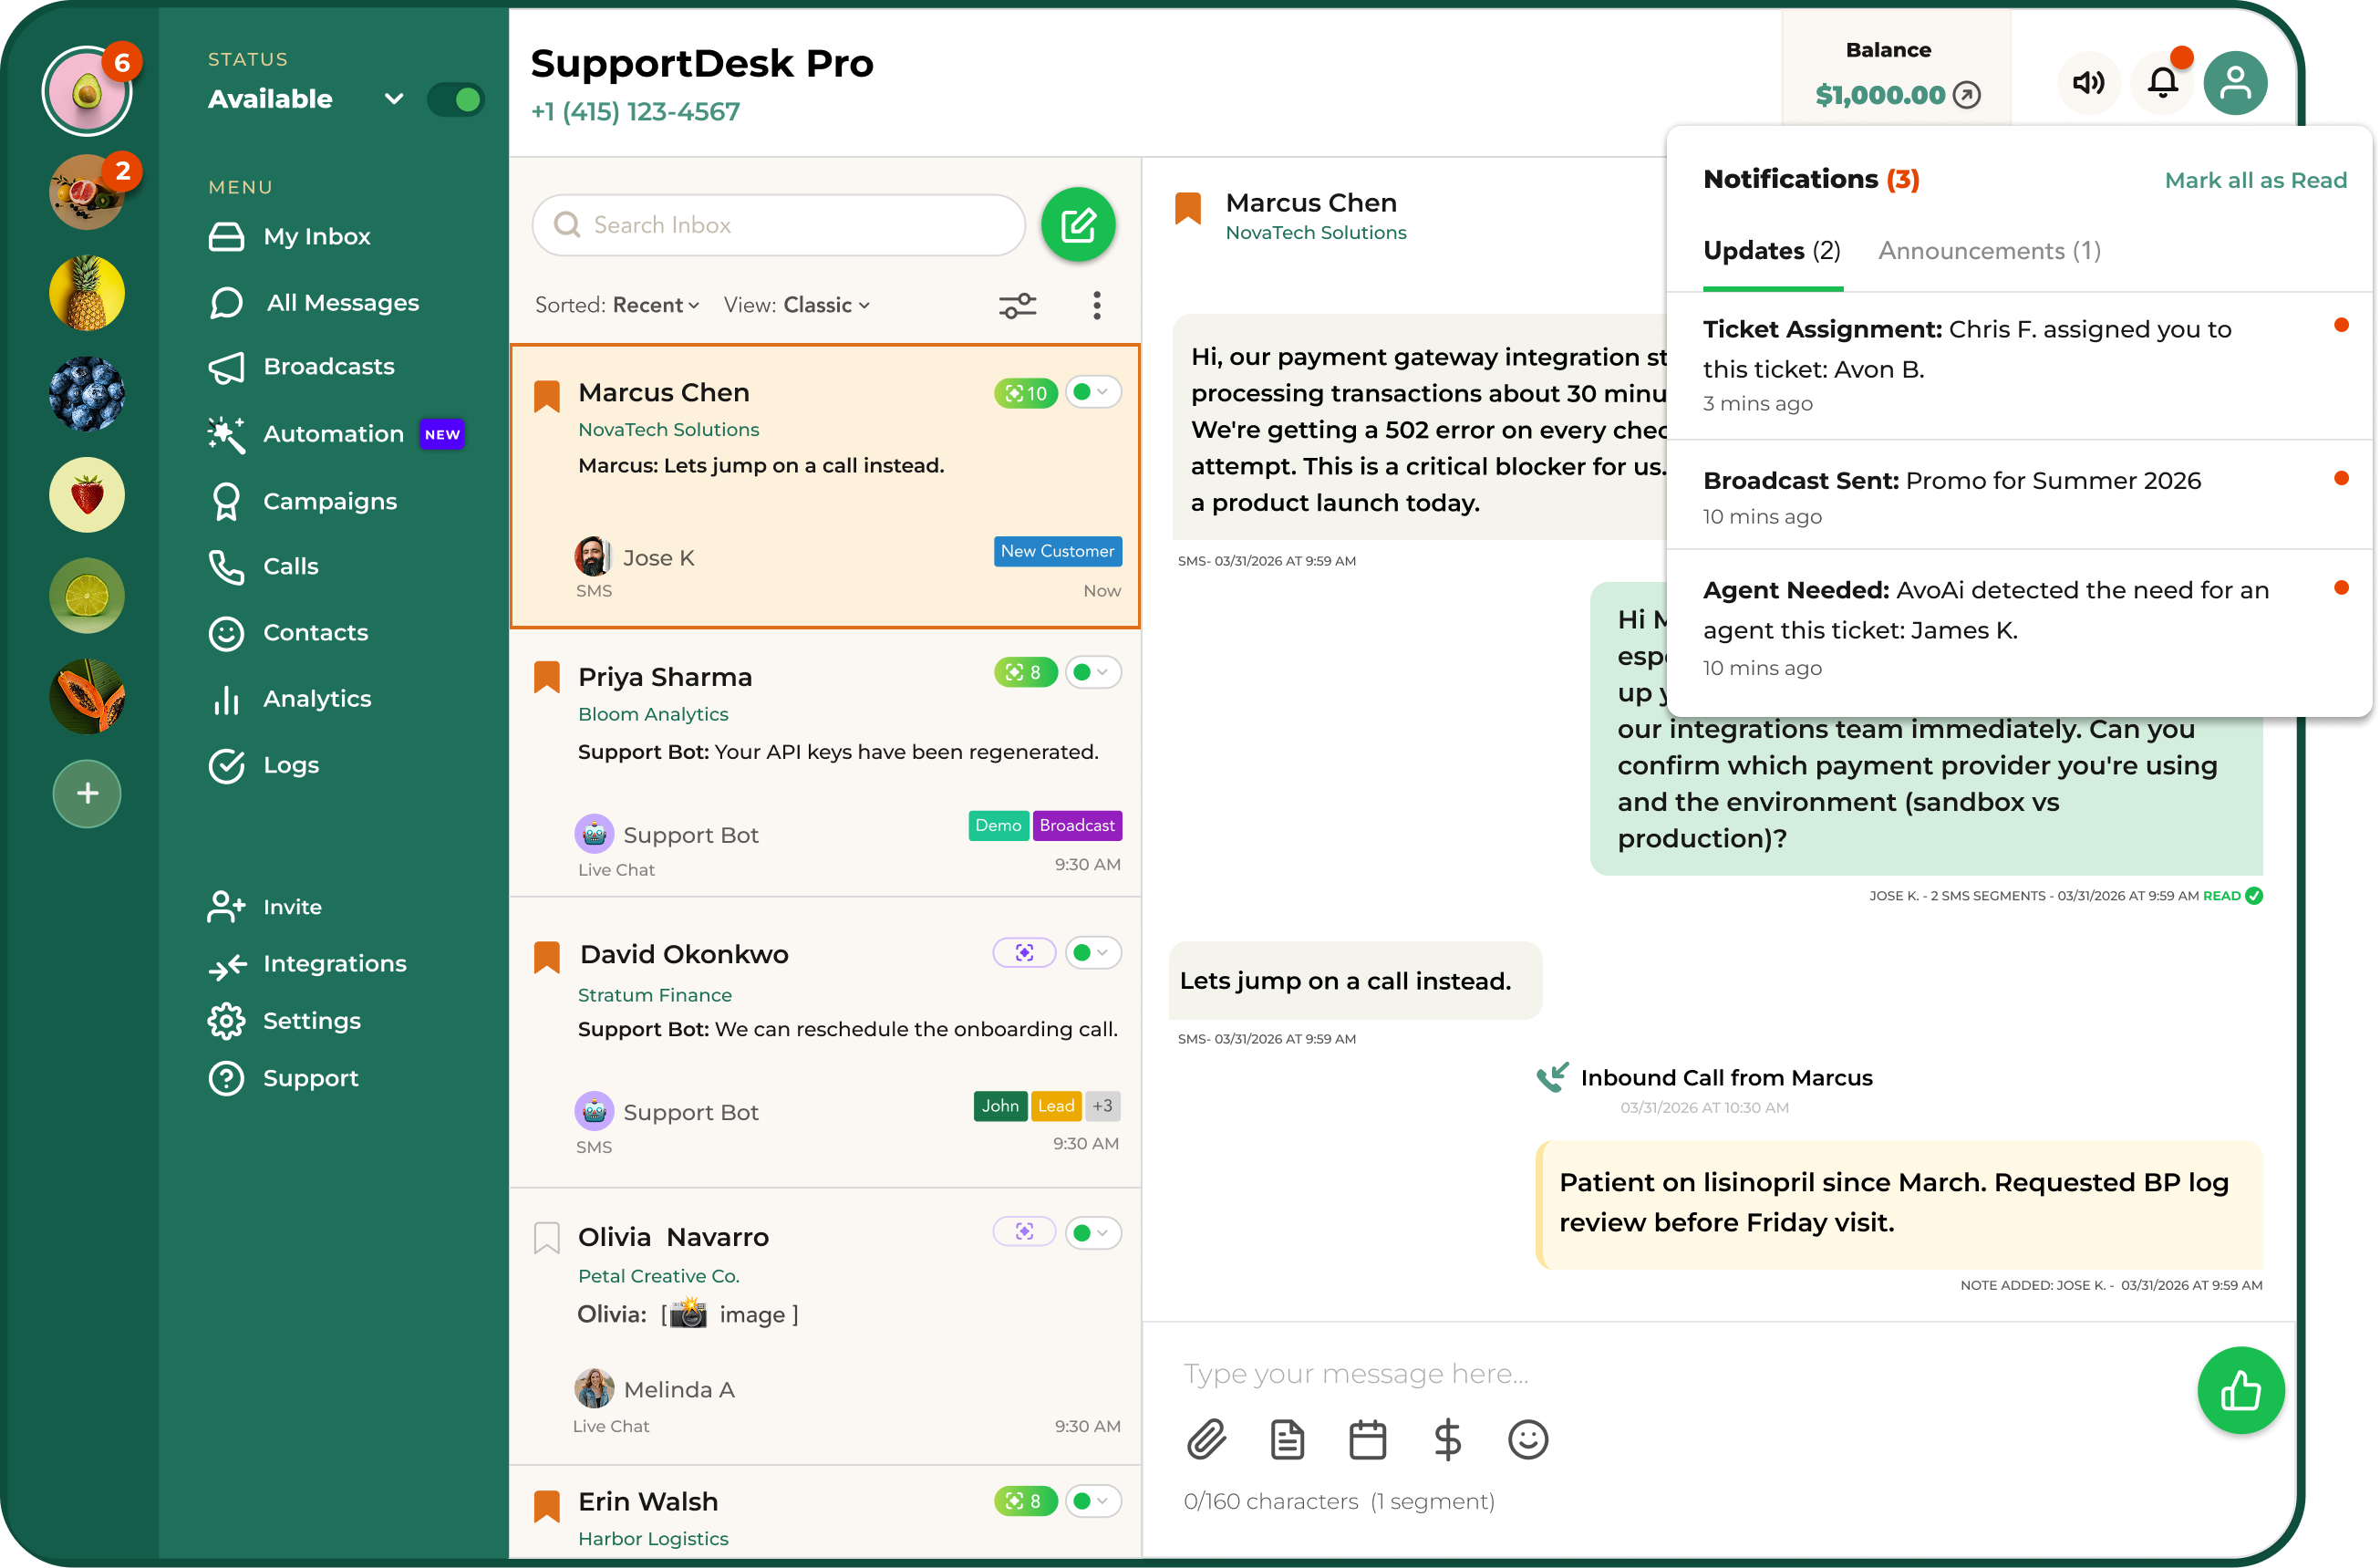Image resolution: width=2380 pixels, height=1568 pixels.
Task: Switch to the Announcements tab
Action: click(1989, 251)
